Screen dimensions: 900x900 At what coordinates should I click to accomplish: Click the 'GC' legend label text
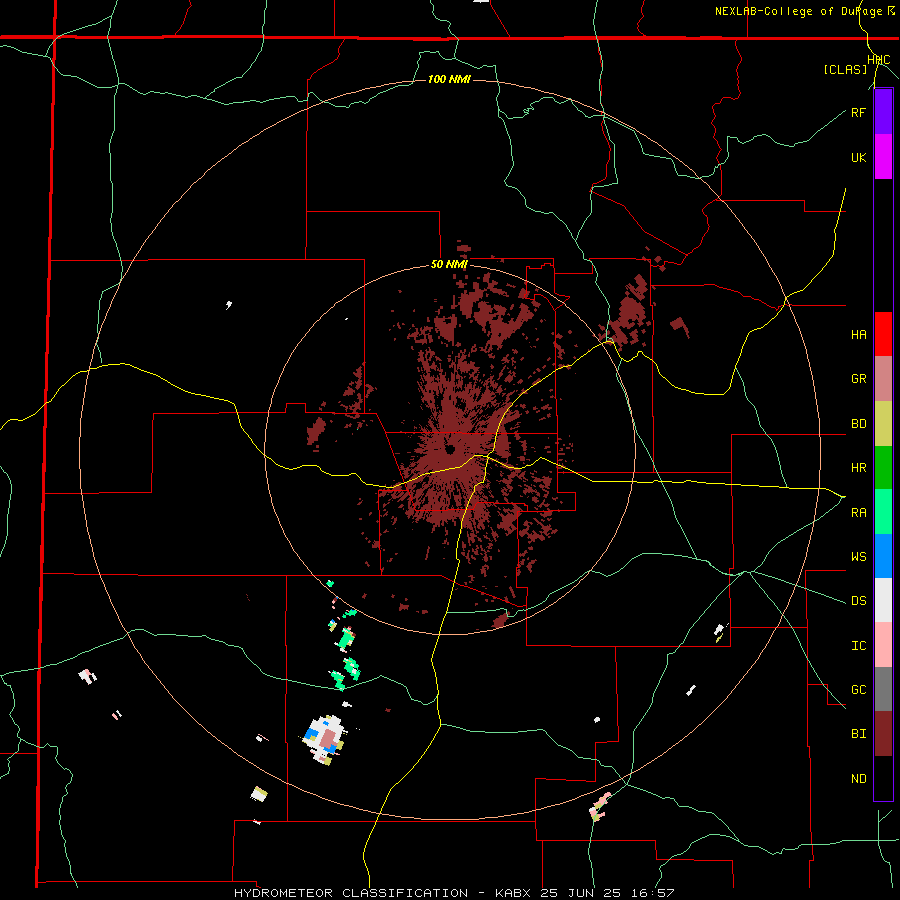858,690
